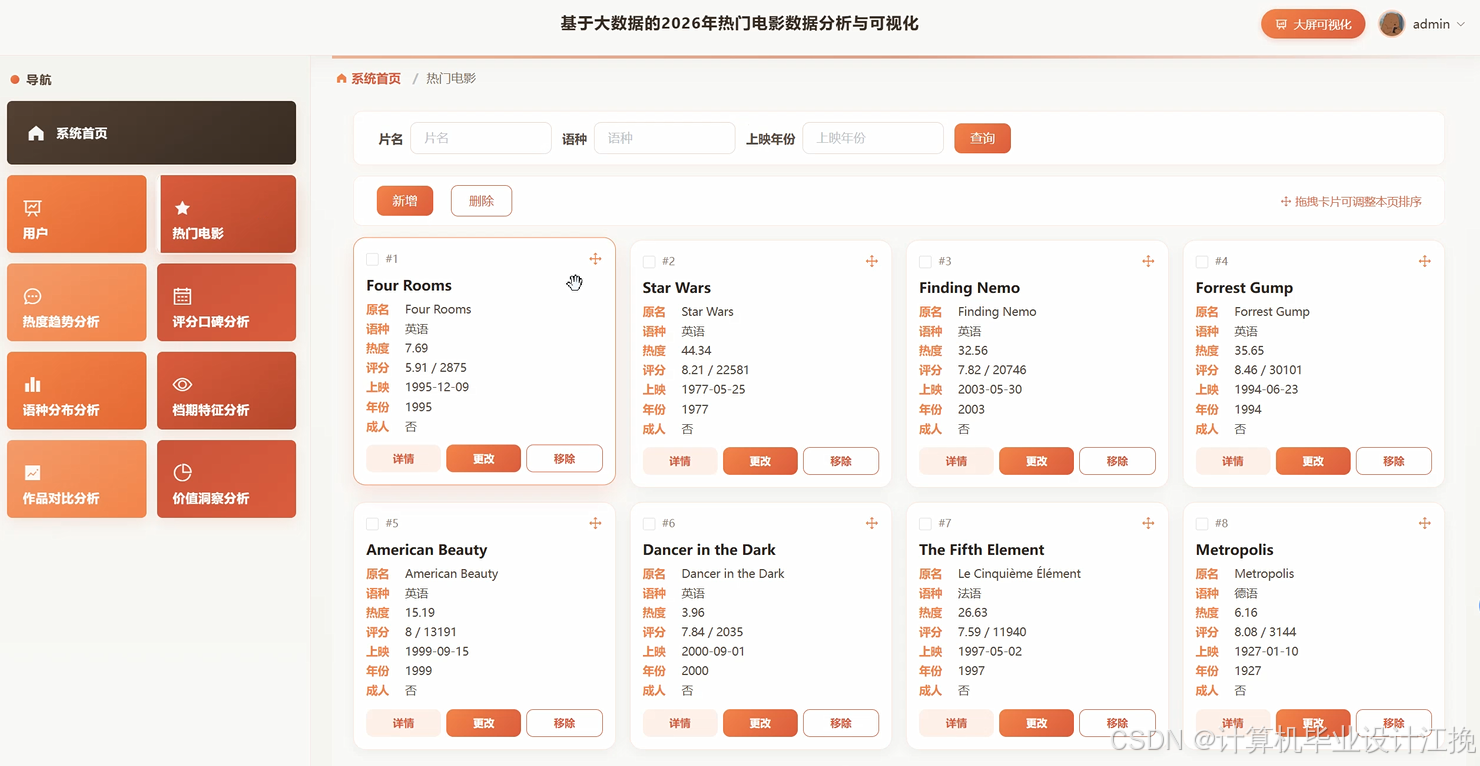Image resolution: width=1480 pixels, height=766 pixels.
Task: Click drag-handle icon on Dancer in the Dark card
Action: 872,523
